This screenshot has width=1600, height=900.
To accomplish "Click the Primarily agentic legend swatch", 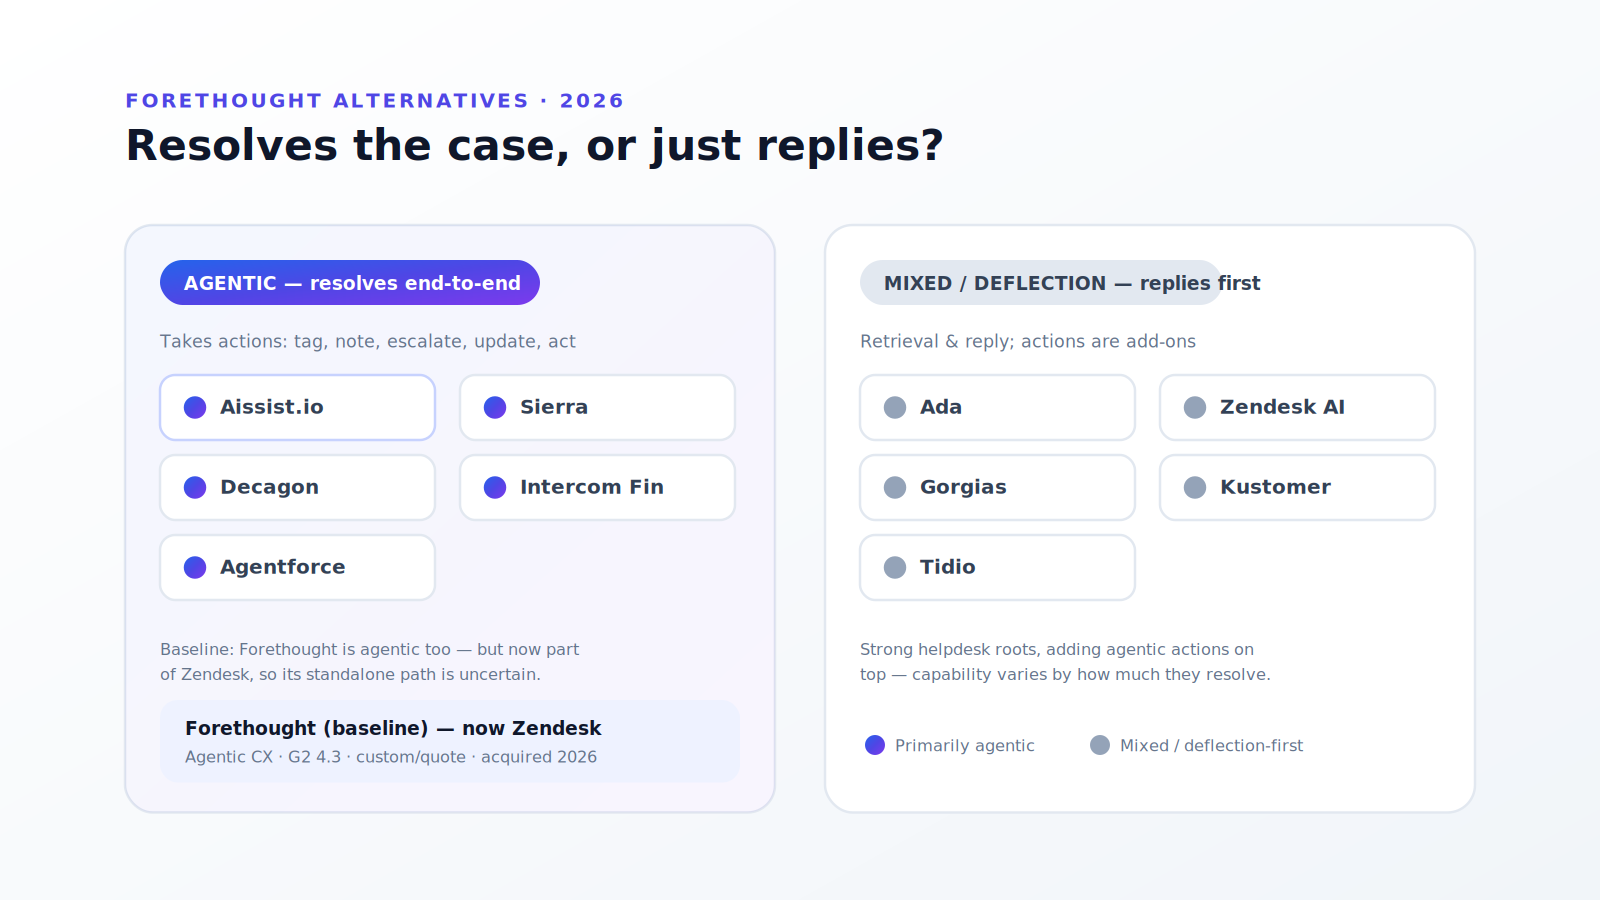I will pos(875,745).
